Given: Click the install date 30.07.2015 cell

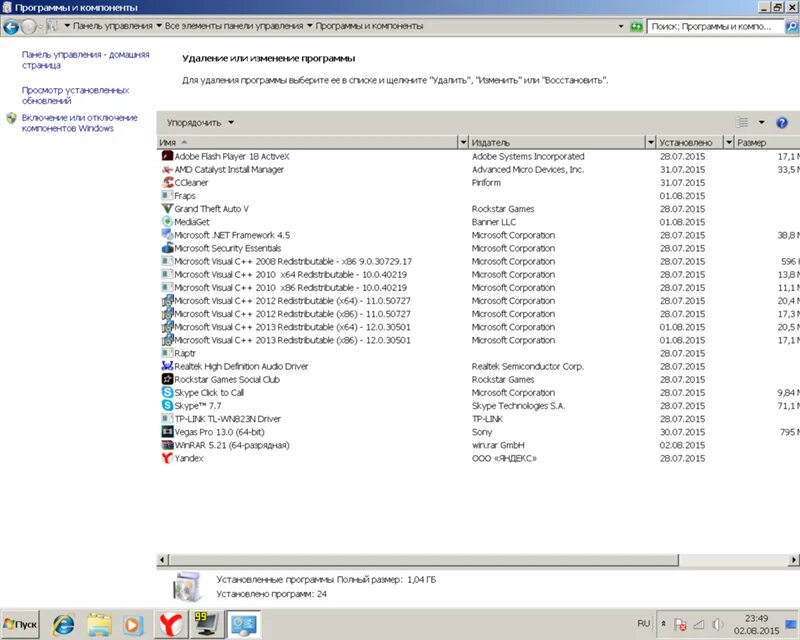Looking at the screenshot, I should tap(682, 432).
